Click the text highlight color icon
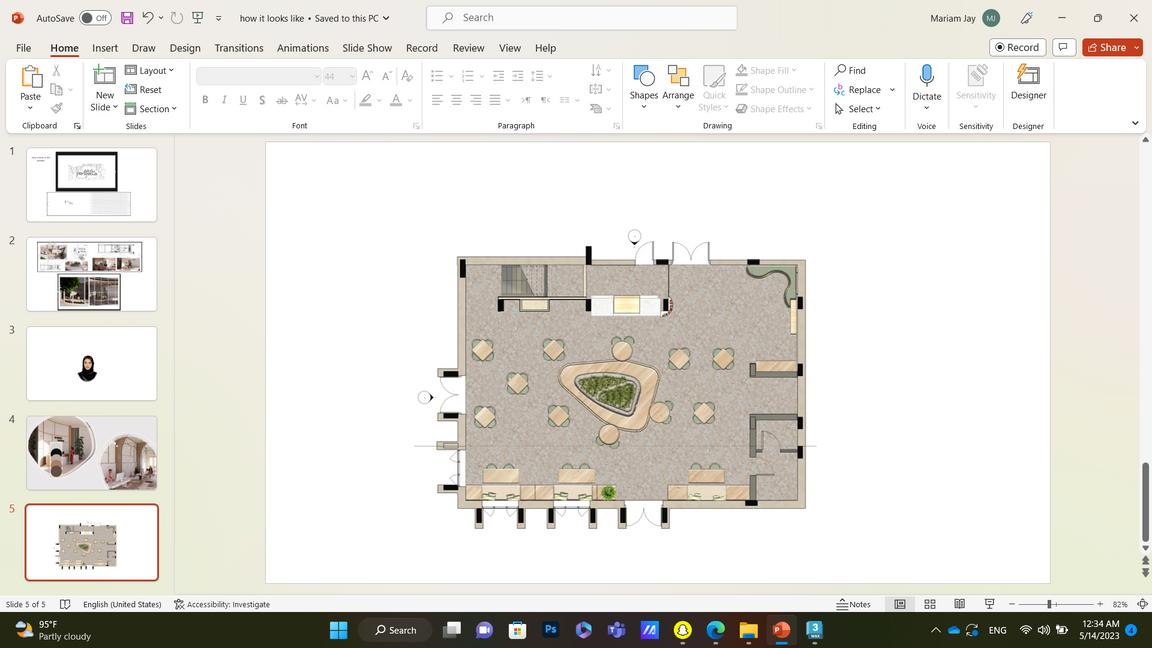Viewport: 1152px width, 648px height. coord(365,100)
